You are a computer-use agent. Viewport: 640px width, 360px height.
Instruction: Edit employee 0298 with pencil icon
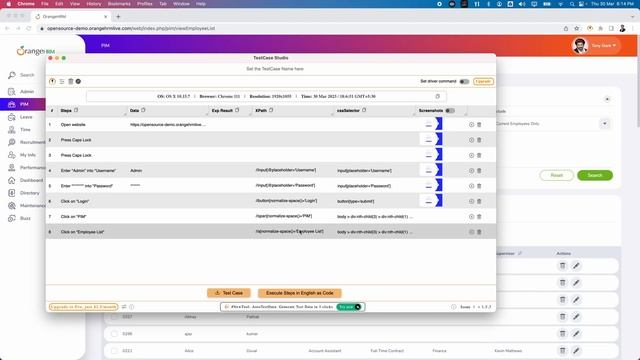576,333
